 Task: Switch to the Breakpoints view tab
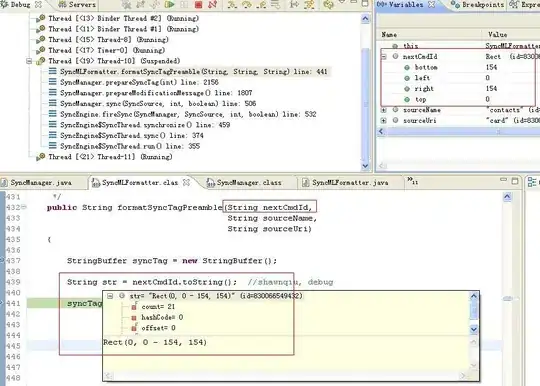(478, 4)
